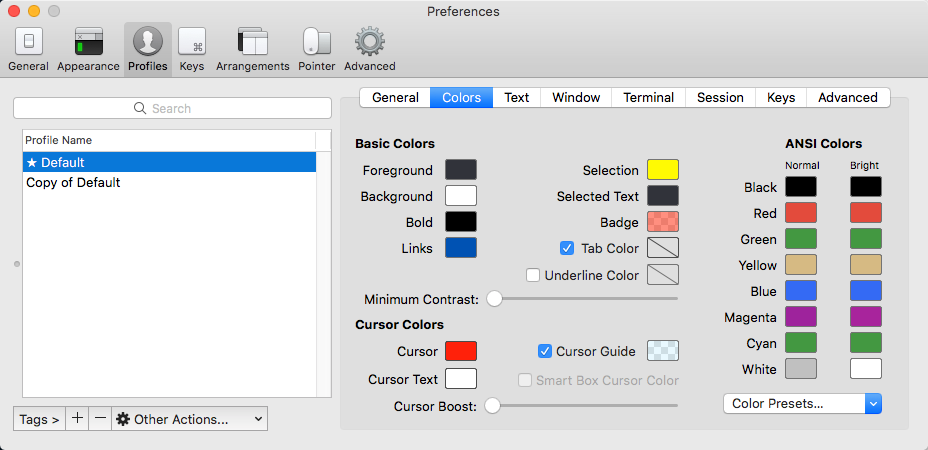Expand the Tags panel button
Image resolution: width=928 pixels, height=450 pixels.
pos(39,419)
